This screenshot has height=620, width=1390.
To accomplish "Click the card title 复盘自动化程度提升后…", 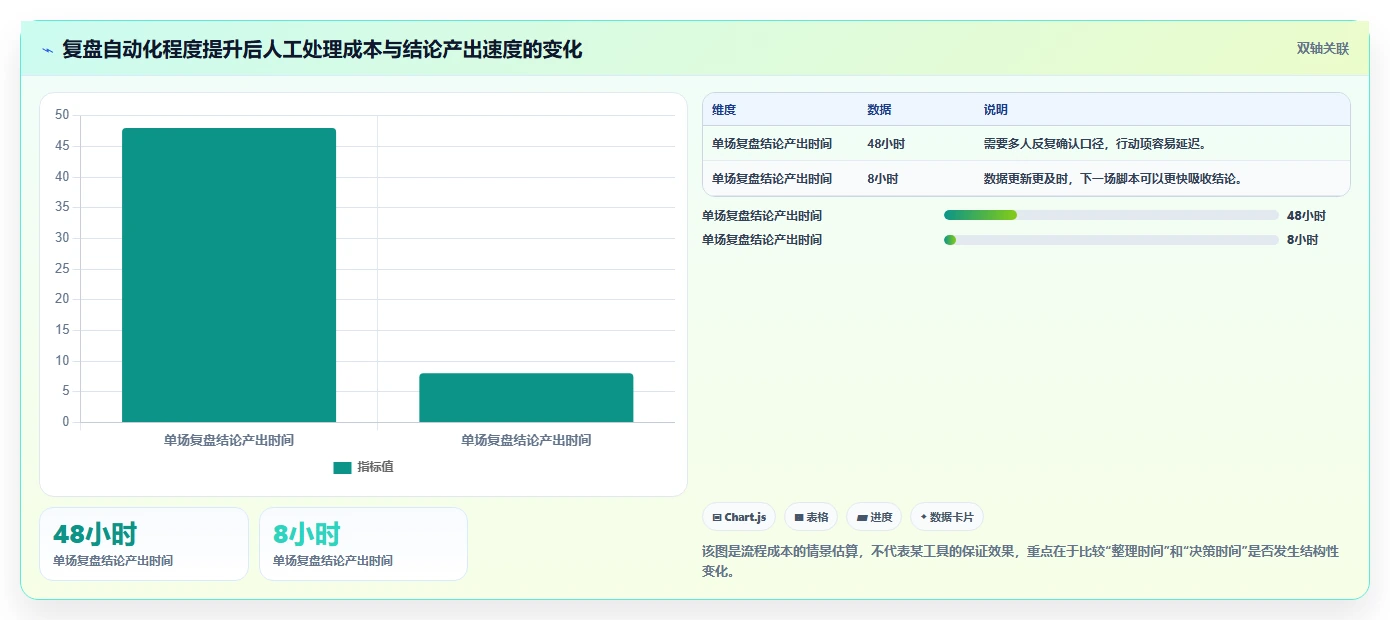I will coord(322,49).
